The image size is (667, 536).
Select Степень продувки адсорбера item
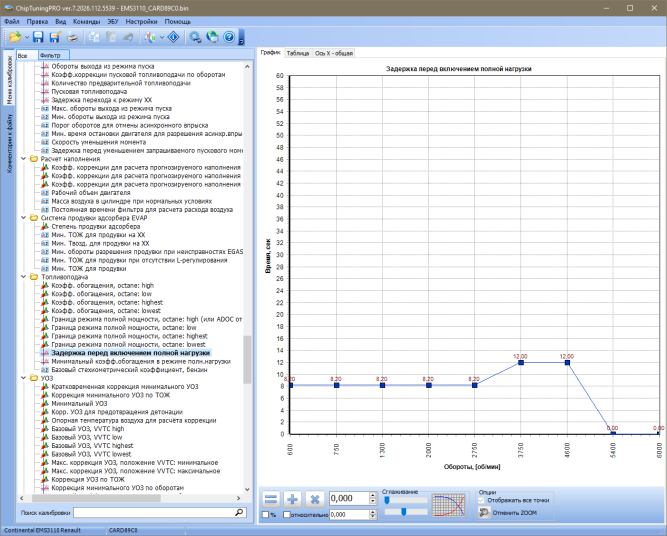tap(95, 226)
